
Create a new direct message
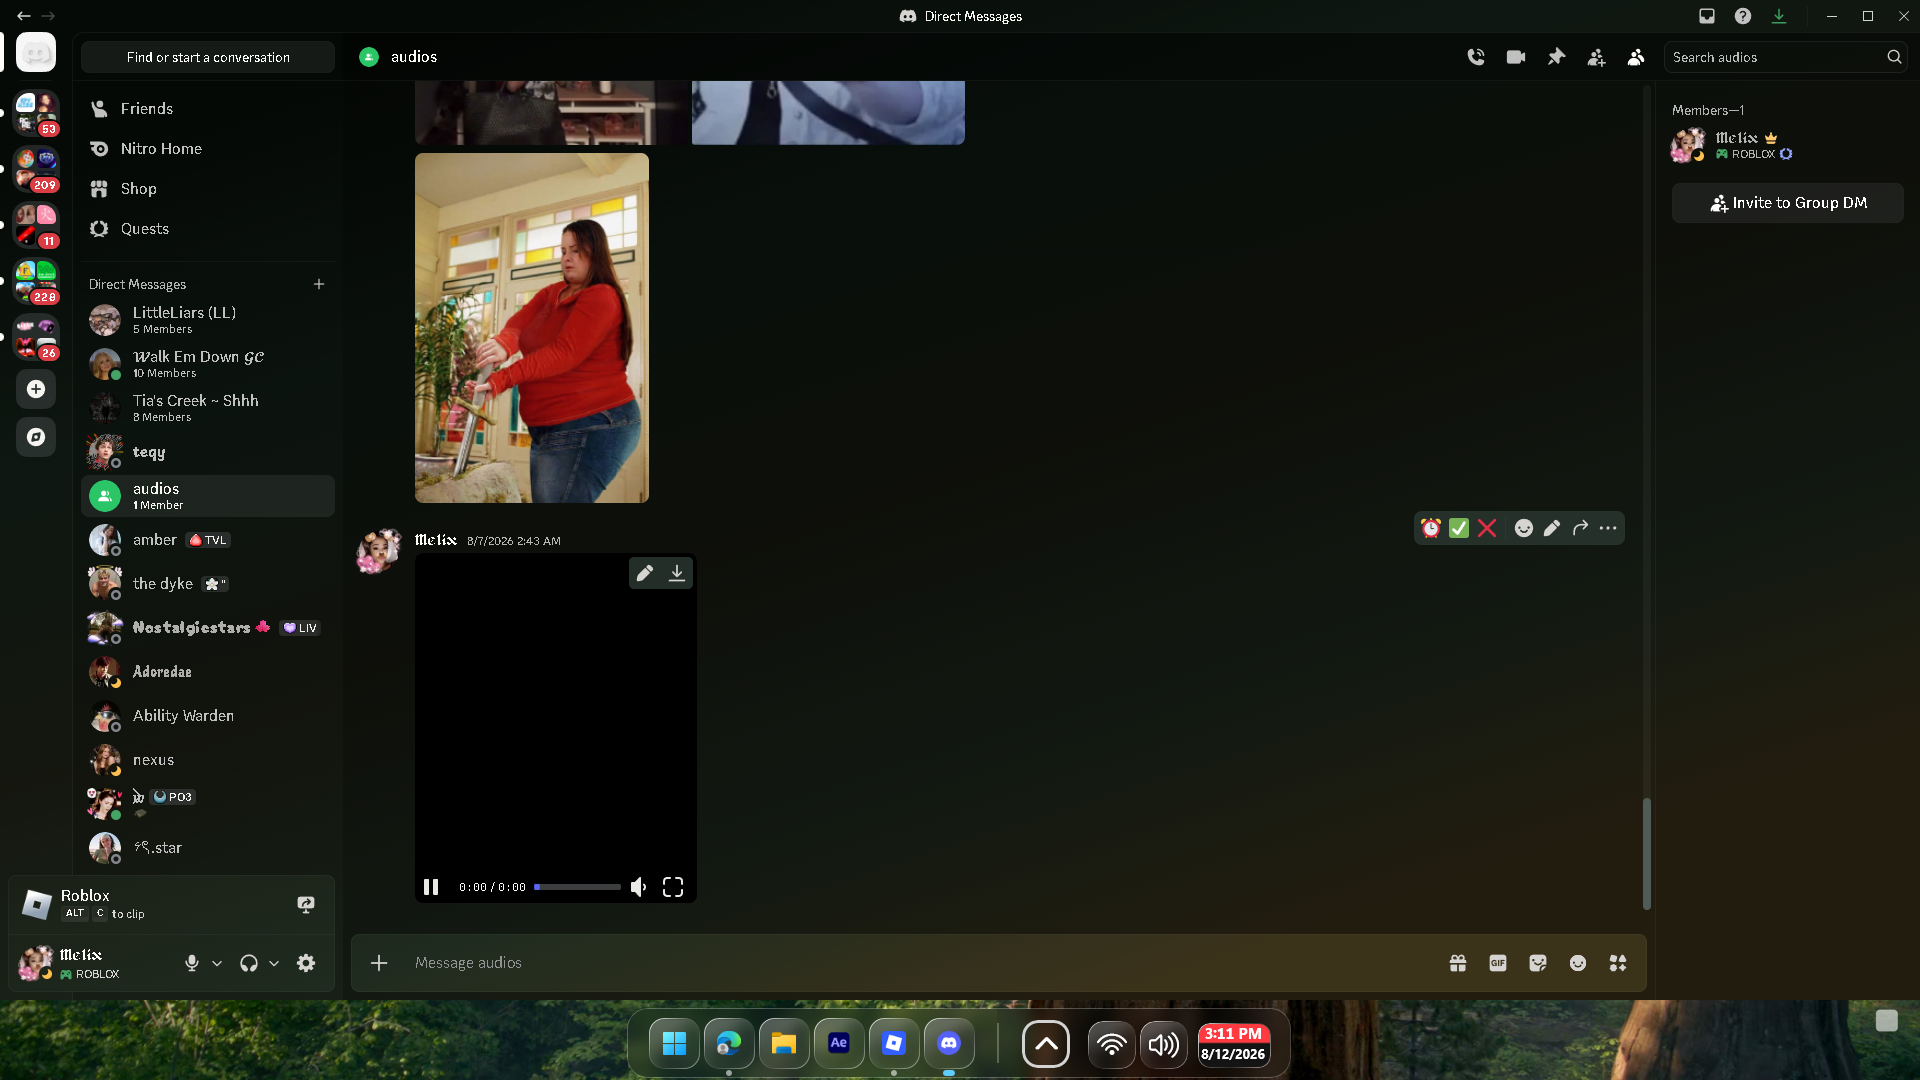point(319,284)
